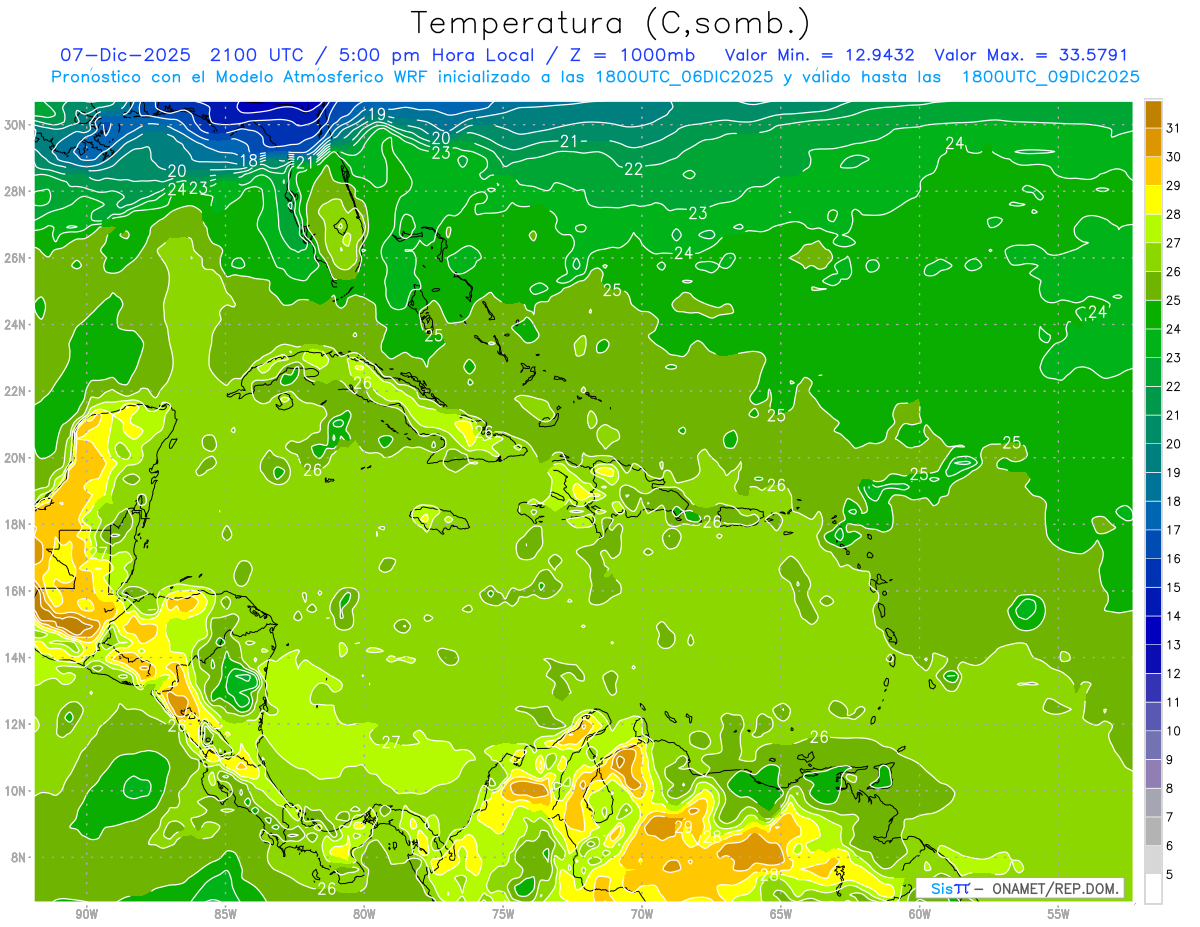The image size is (1200, 927).
Task: Click the legend value label '31'
Action: tap(1173, 128)
